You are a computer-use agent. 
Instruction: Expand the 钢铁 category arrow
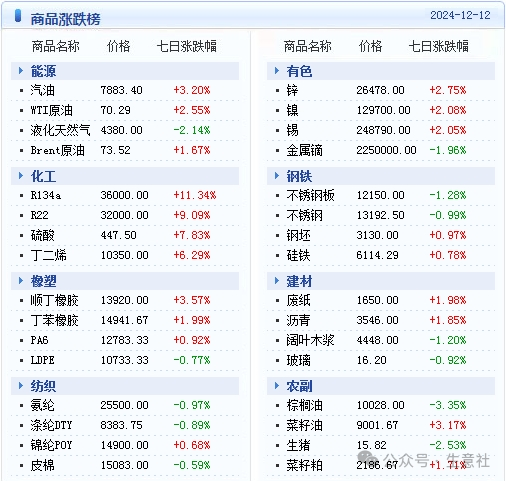click(x=277, y=176)
